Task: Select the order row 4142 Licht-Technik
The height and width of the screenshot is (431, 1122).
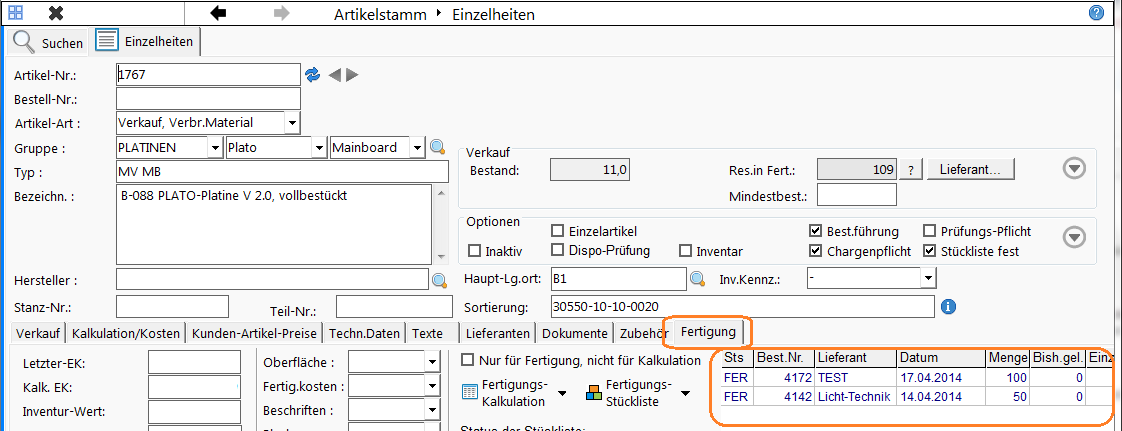Action: click(x=917, y=396)
